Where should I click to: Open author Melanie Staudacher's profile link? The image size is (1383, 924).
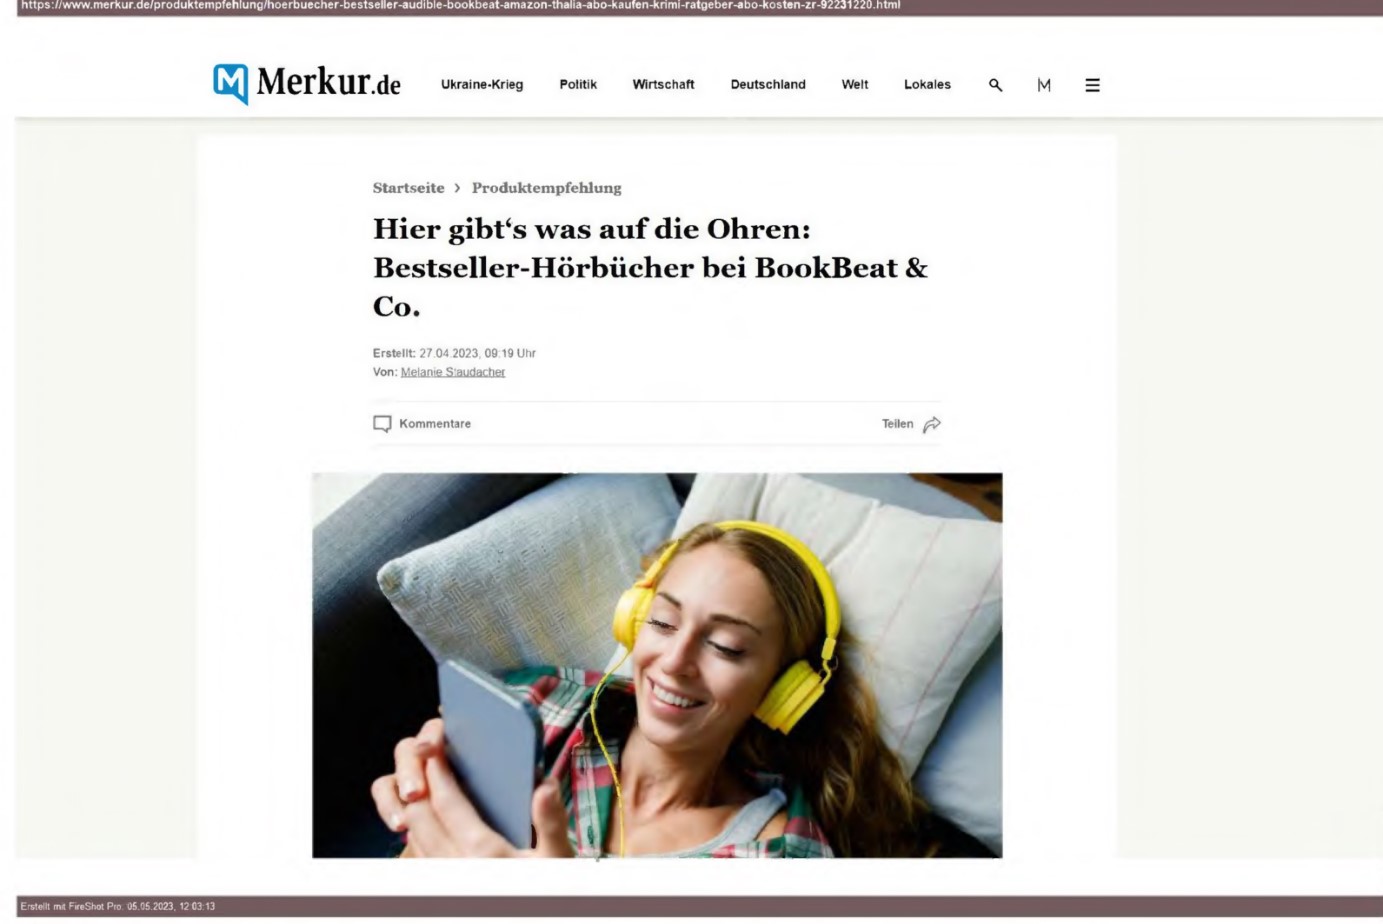click(x=453, y=372)
